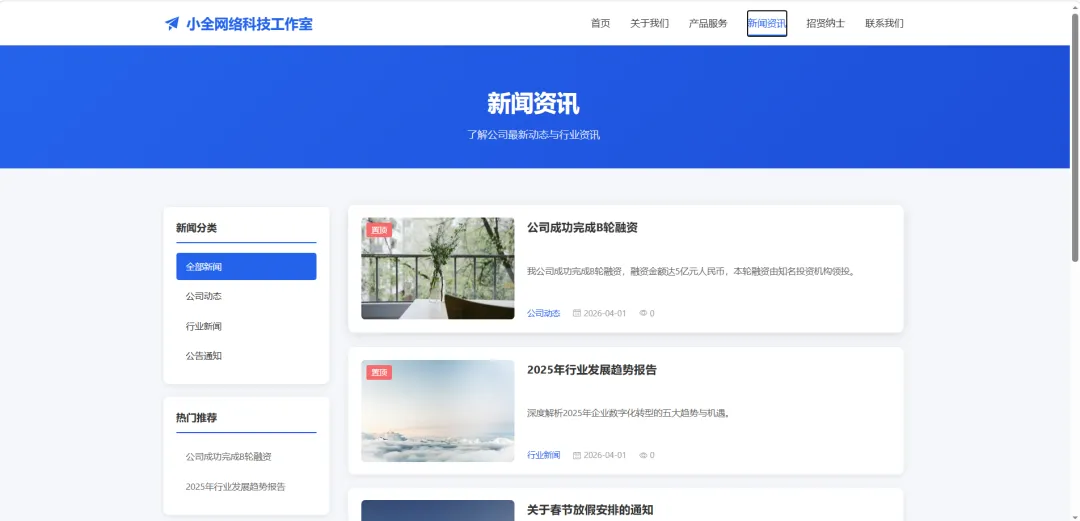Viewport: 1080px width, 521px height.
Task: Click the 小全网络科技工作室 site title
Action: [249, 24]
